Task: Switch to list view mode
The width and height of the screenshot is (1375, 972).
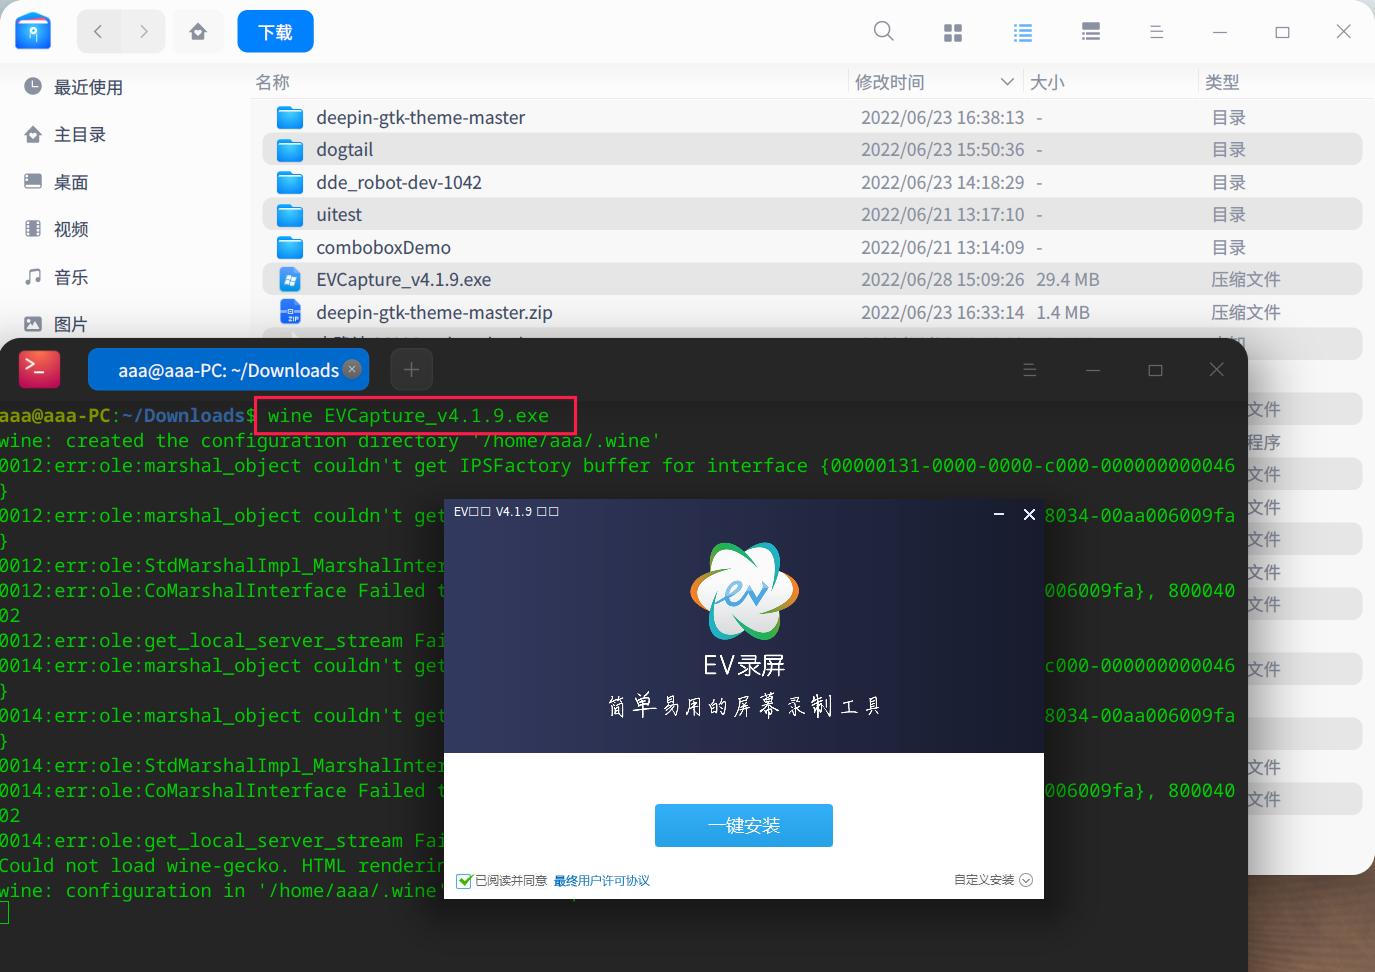Action: pos(1022,33)
